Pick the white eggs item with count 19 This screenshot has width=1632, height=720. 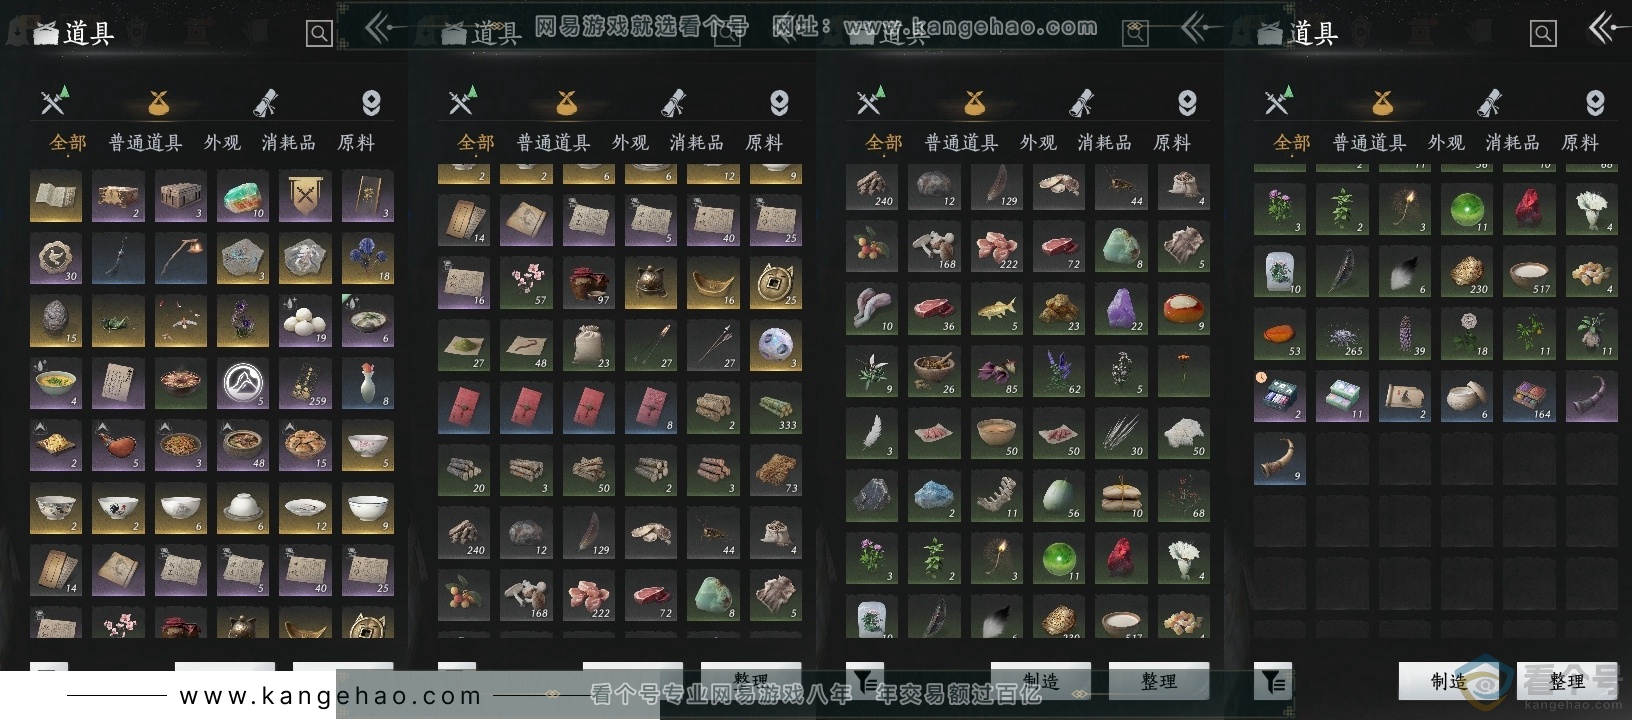(x=305, y=321)
